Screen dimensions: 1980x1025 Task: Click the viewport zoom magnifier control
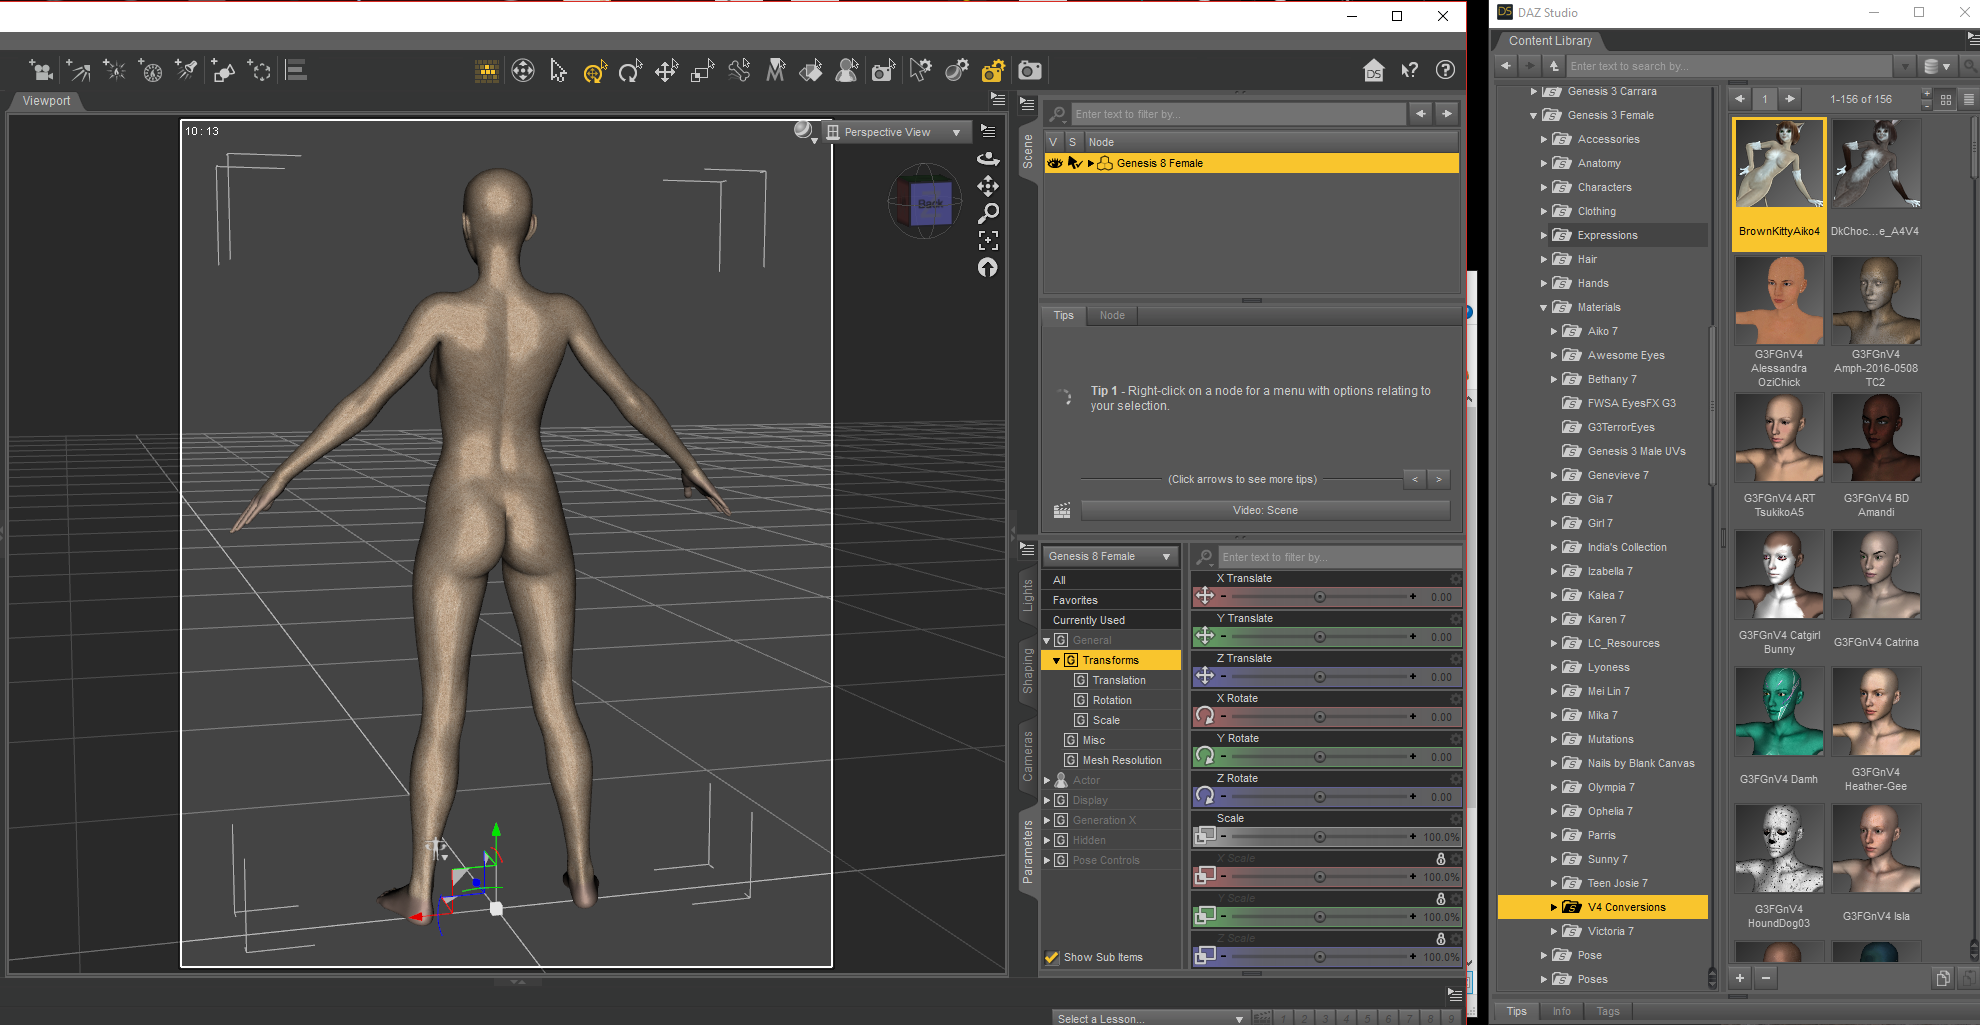(x=988, y=213)
